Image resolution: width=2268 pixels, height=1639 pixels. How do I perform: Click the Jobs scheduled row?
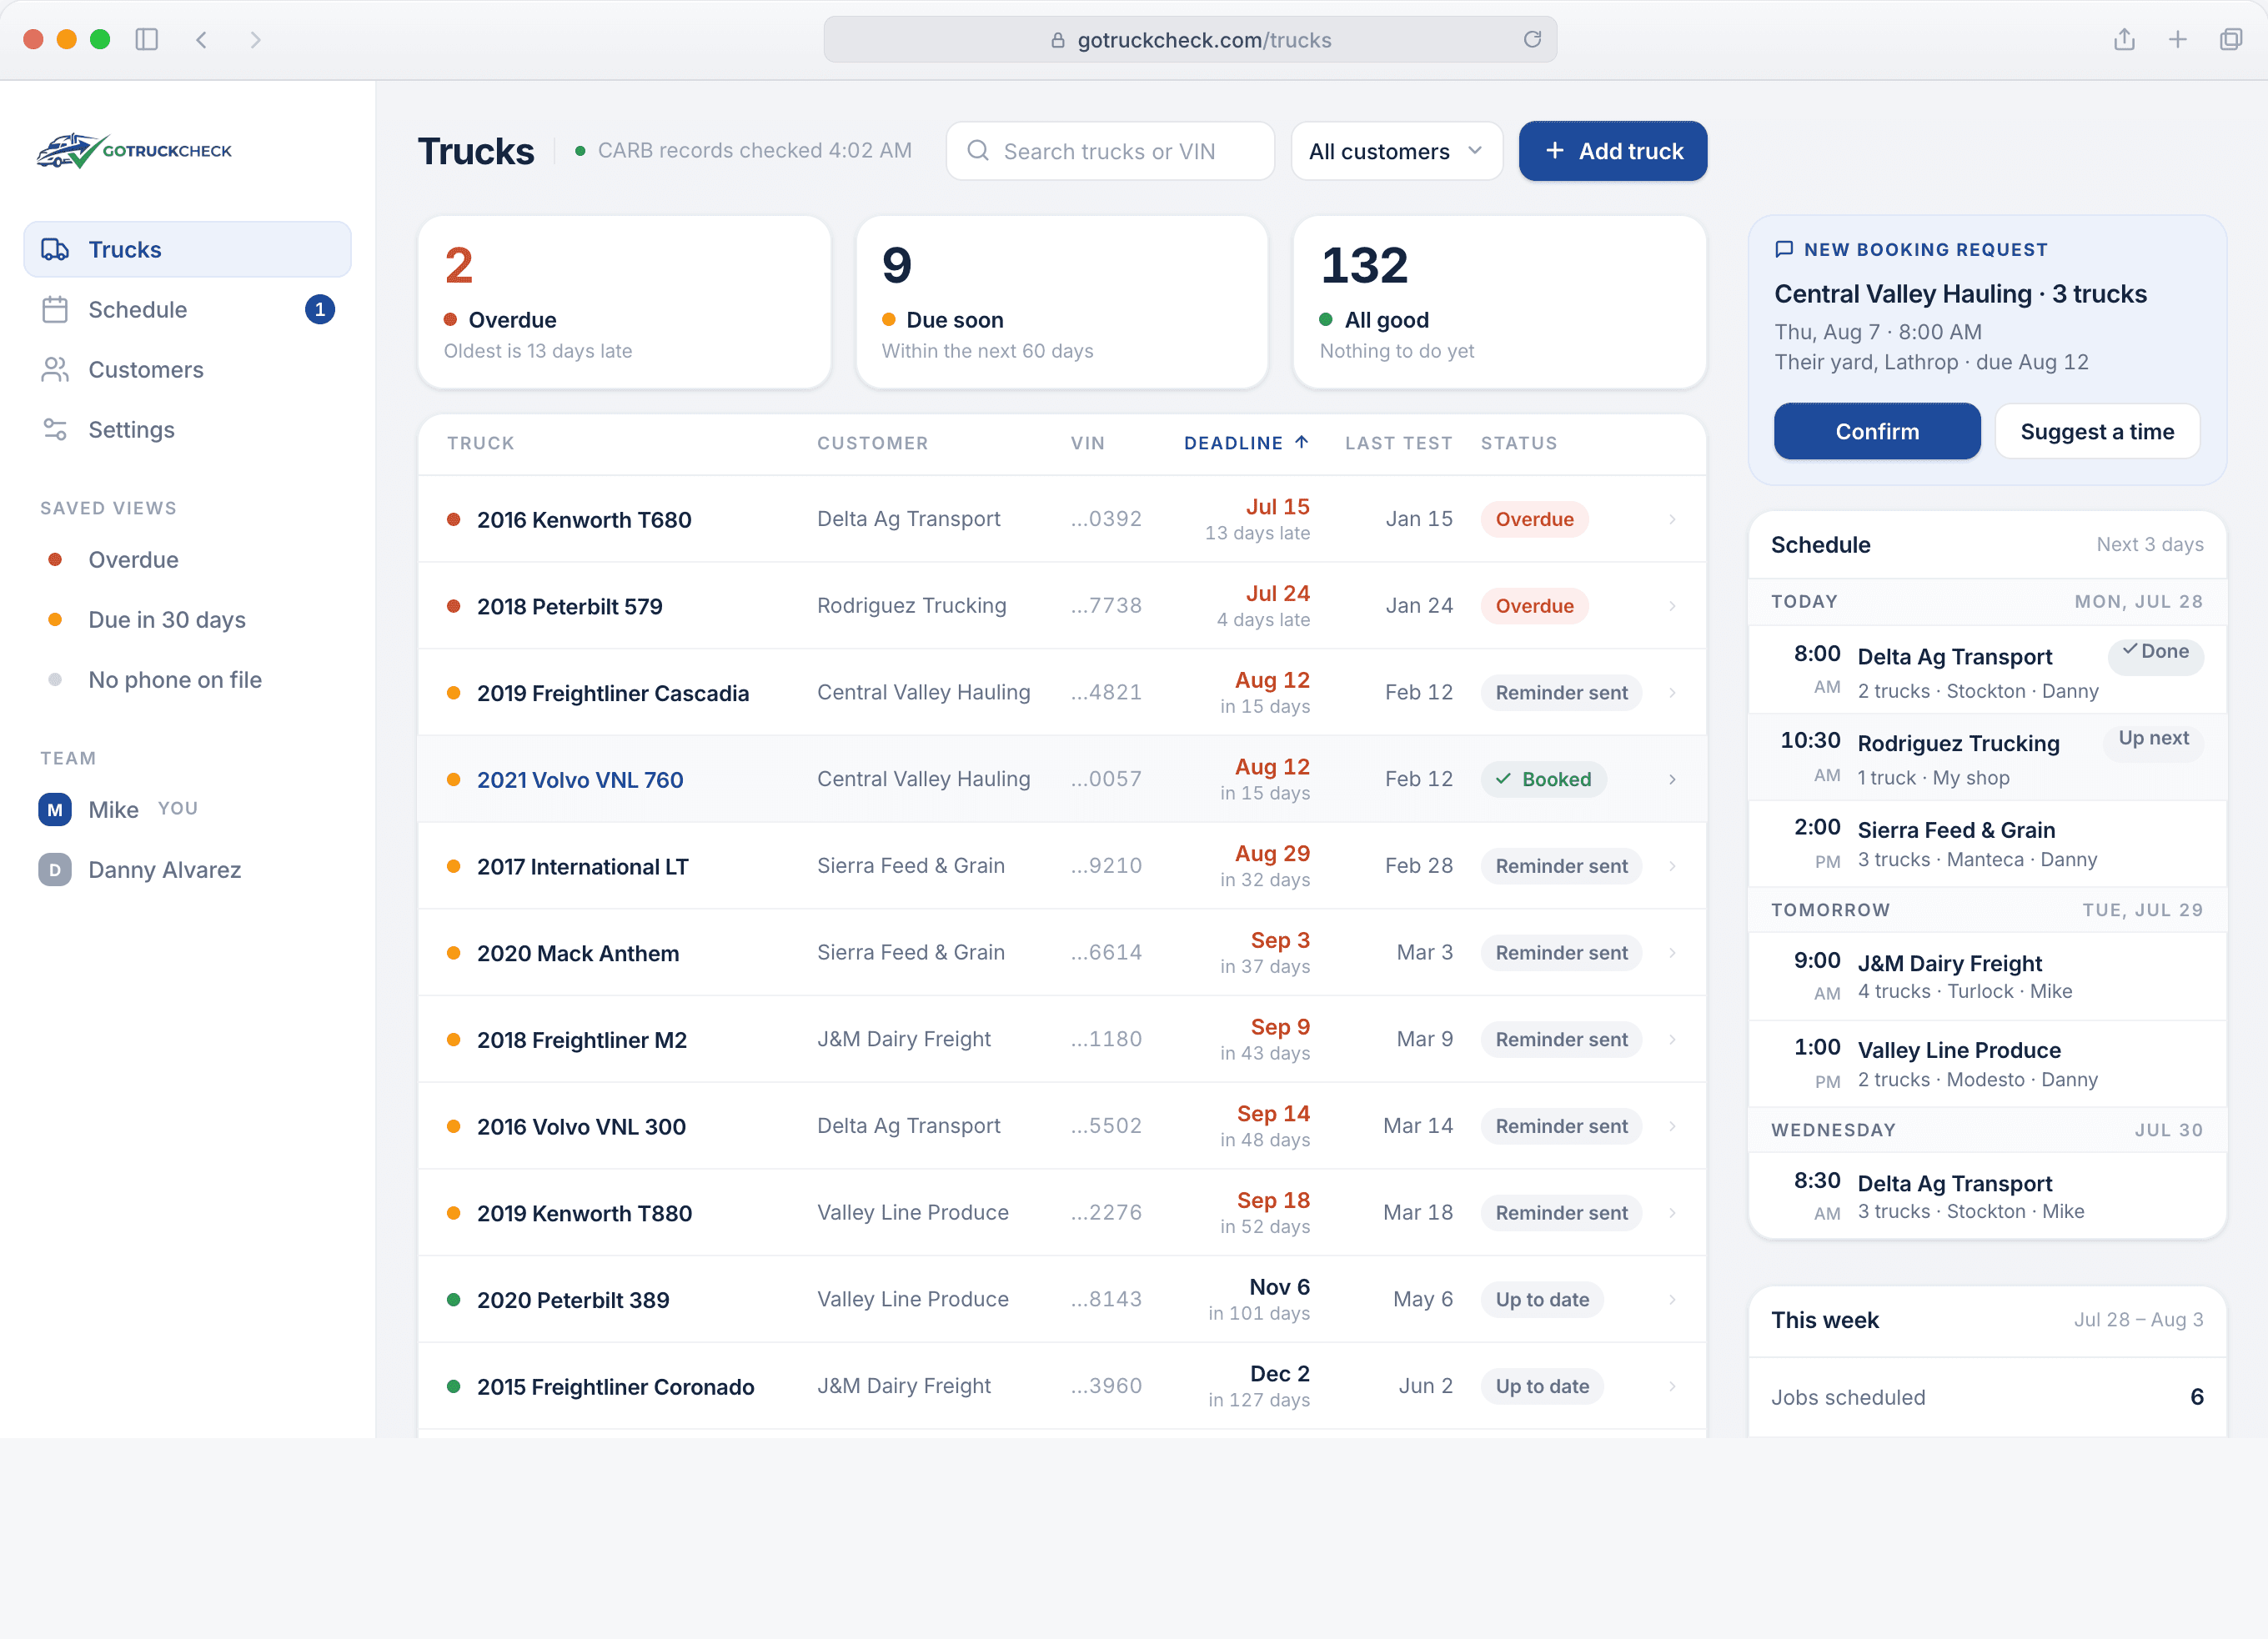(x=1987, y=1397)
